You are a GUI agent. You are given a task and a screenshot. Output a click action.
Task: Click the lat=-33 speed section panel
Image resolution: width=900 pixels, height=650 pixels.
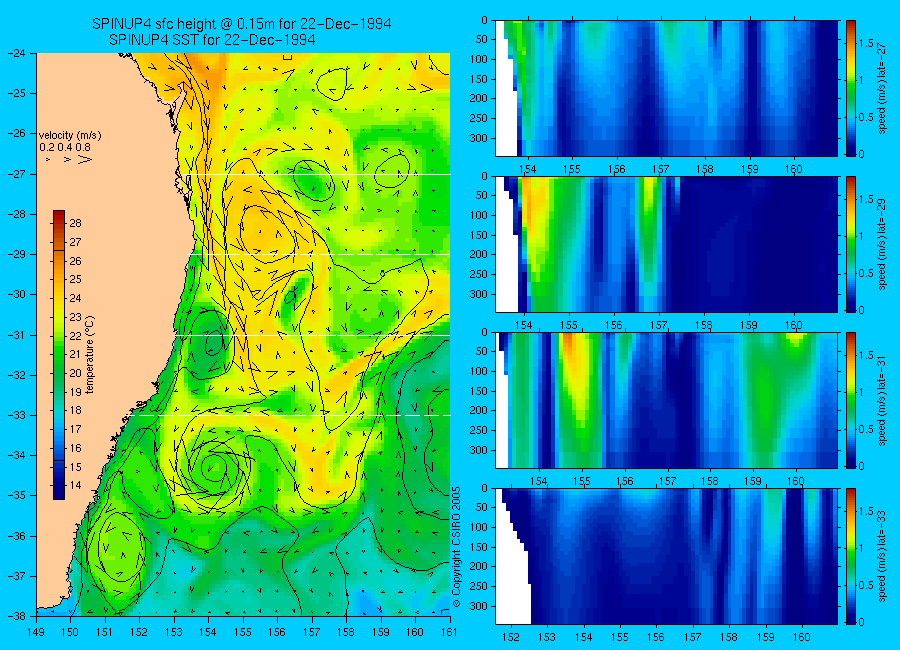tap(666, 556)
